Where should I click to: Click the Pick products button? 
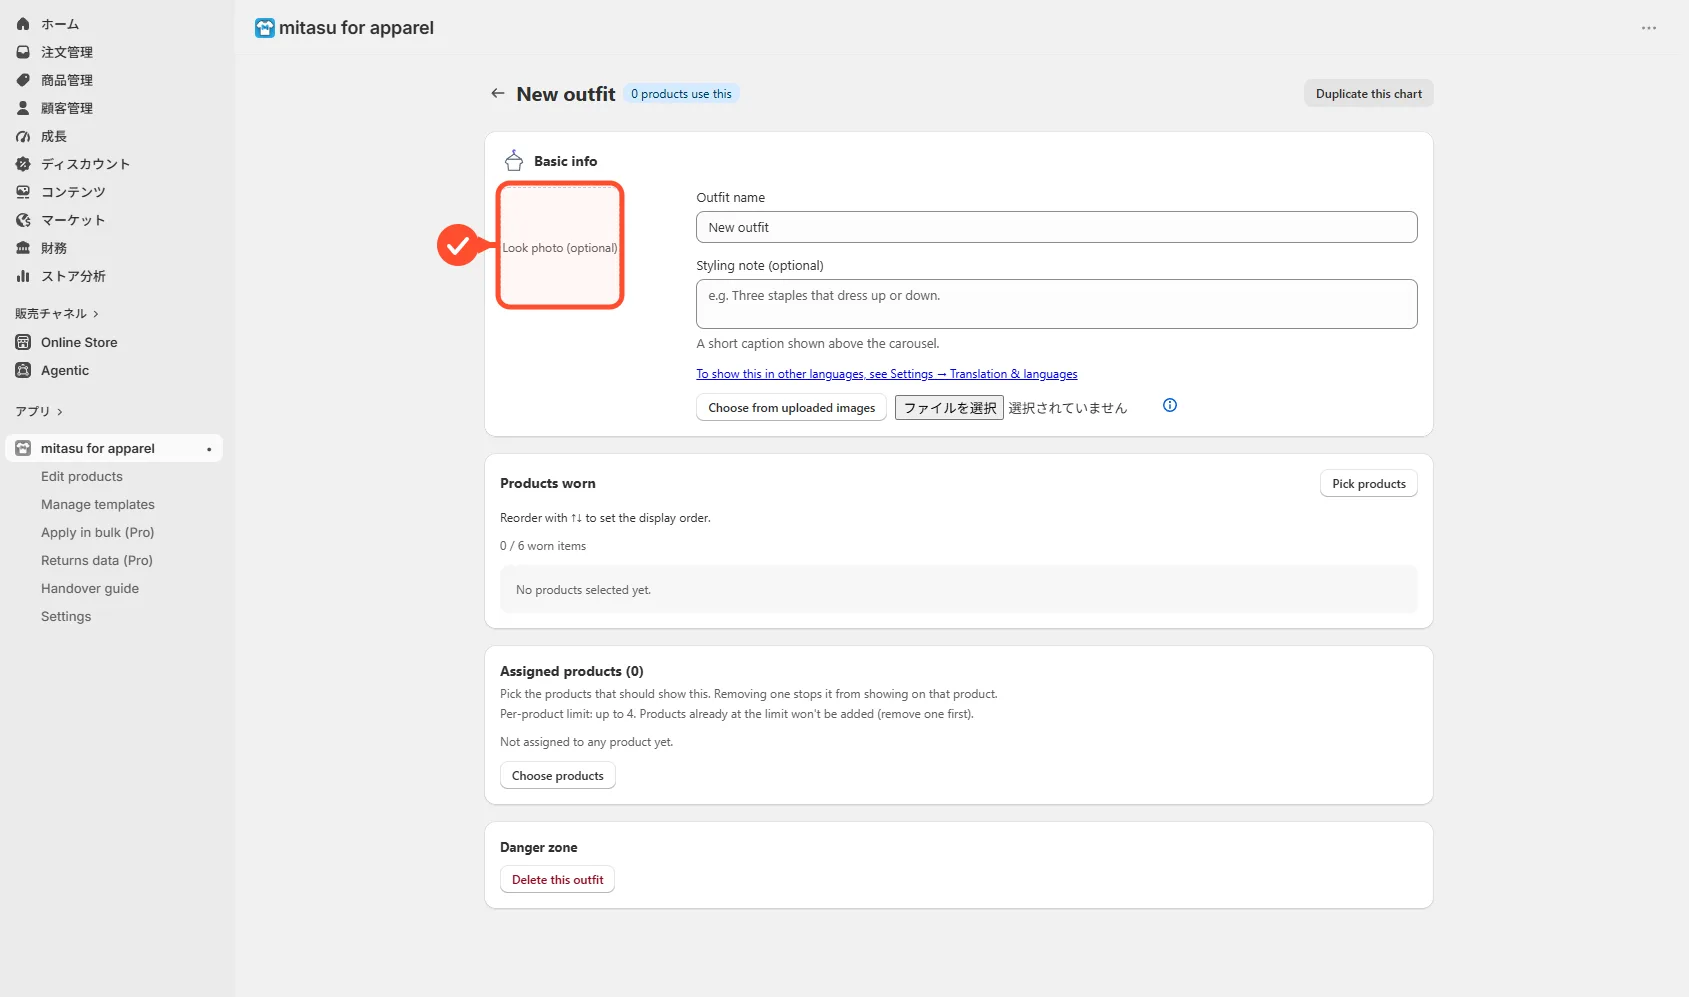pyautogui.click(x=1368, y=483)
